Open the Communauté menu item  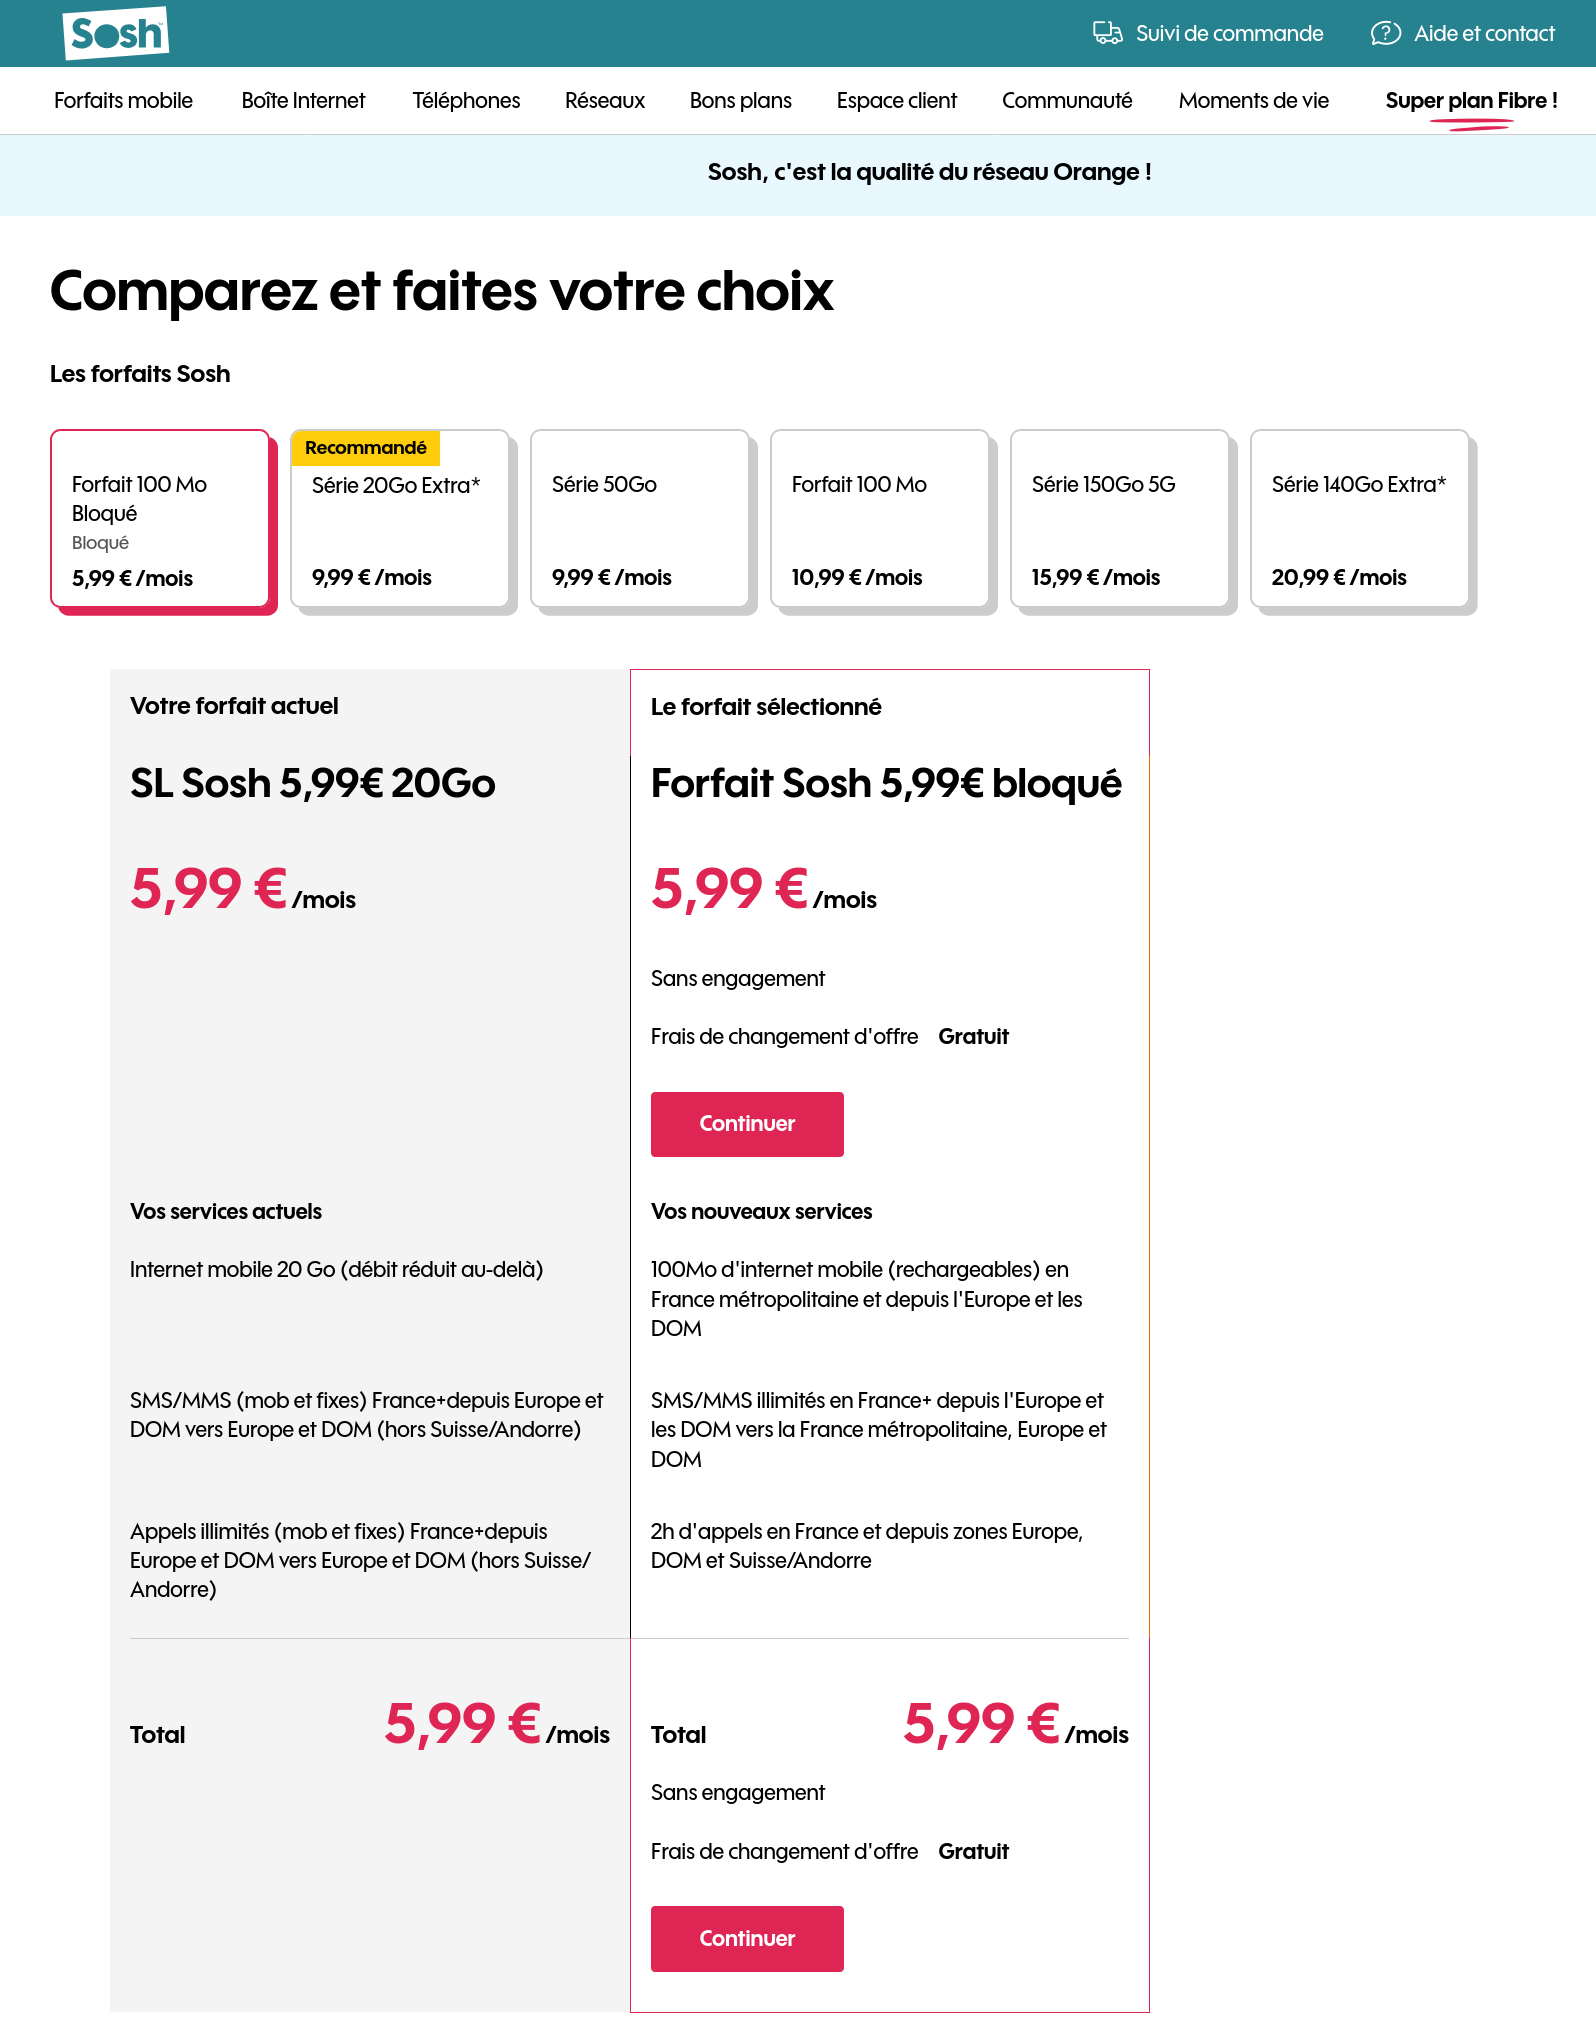pos(1067,101)
